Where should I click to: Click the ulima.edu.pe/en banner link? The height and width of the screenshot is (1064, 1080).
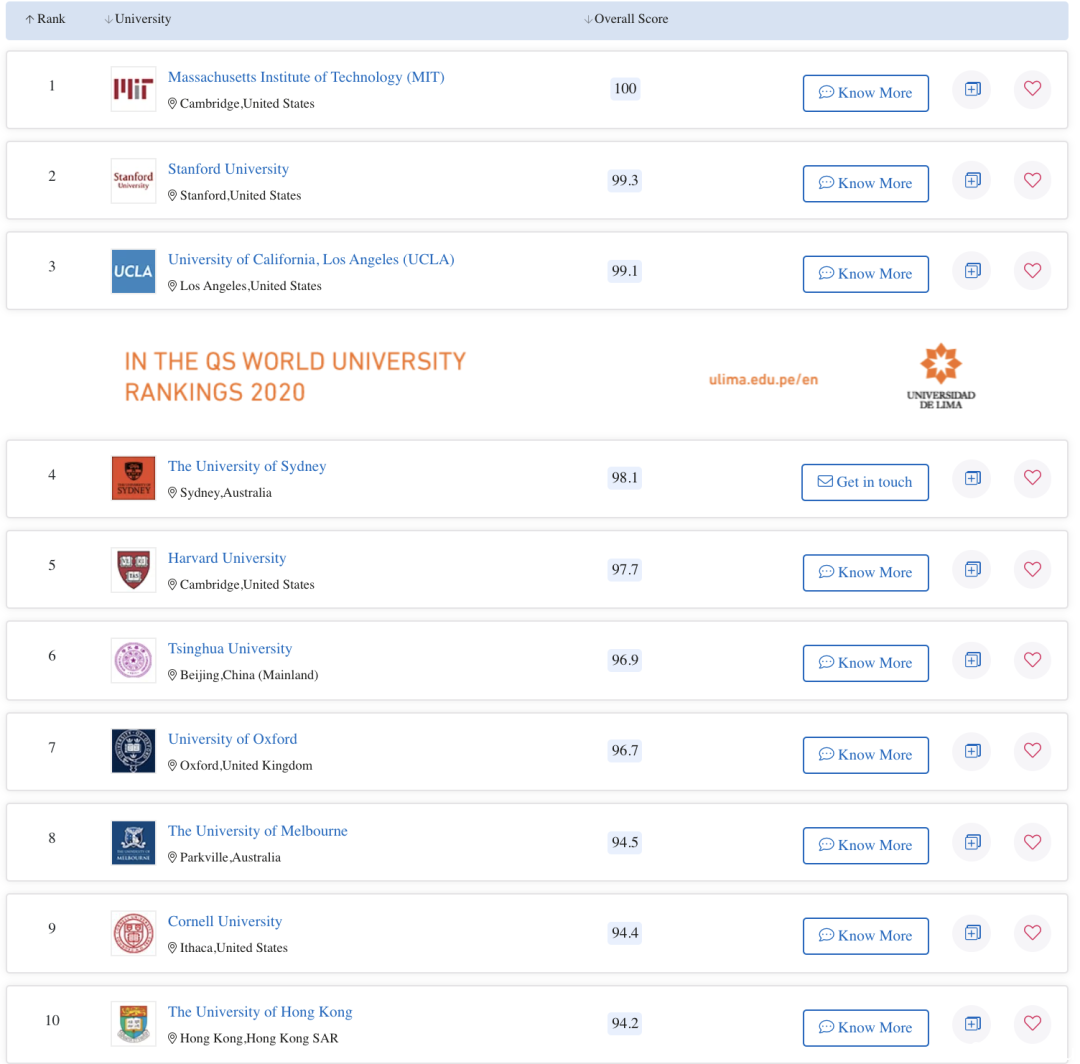click(763, 379)
